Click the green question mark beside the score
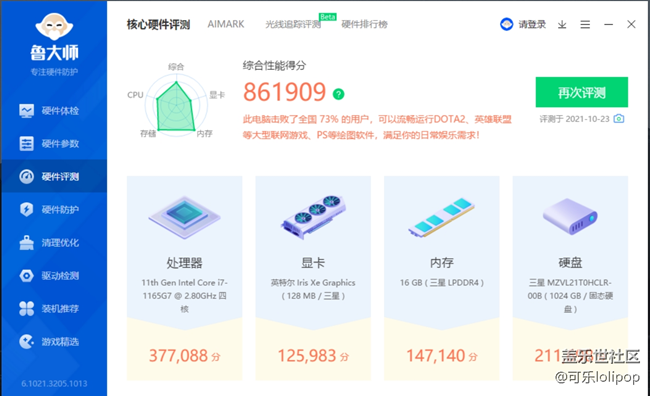The height and width of the screenshot is (396, 650). [x=338, y=94]
